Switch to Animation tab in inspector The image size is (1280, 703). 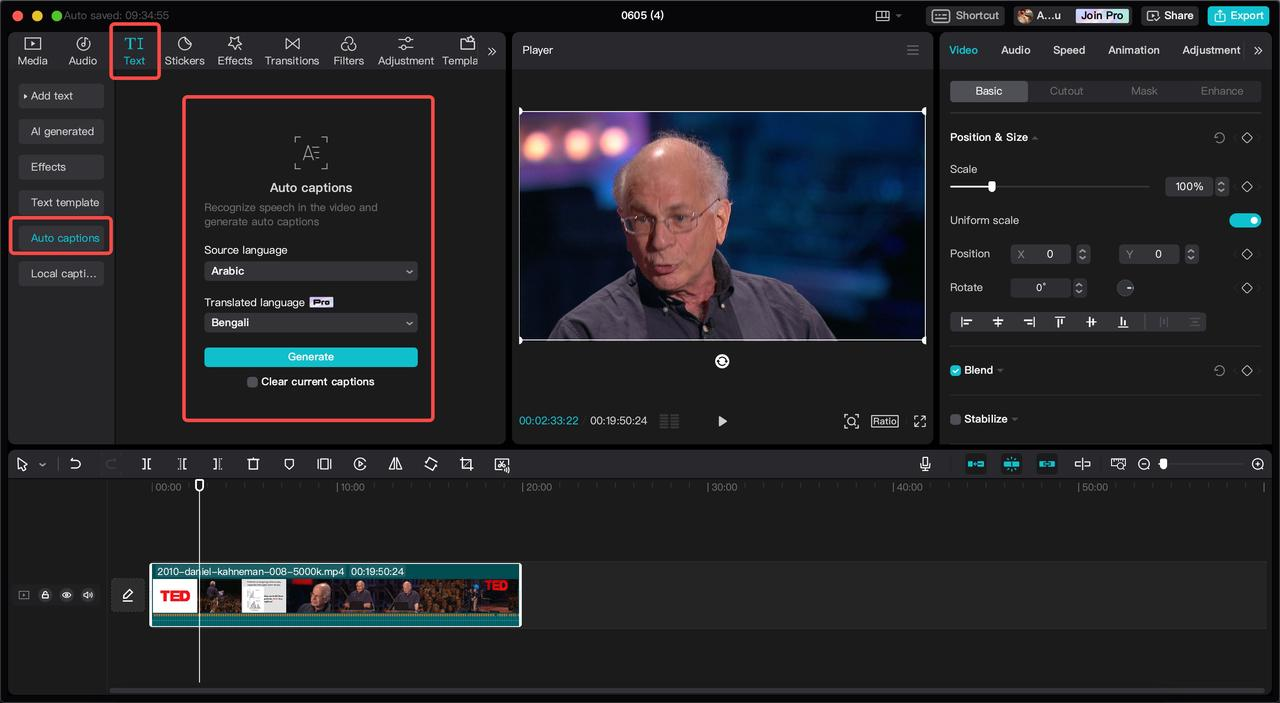coord(1134,50)
